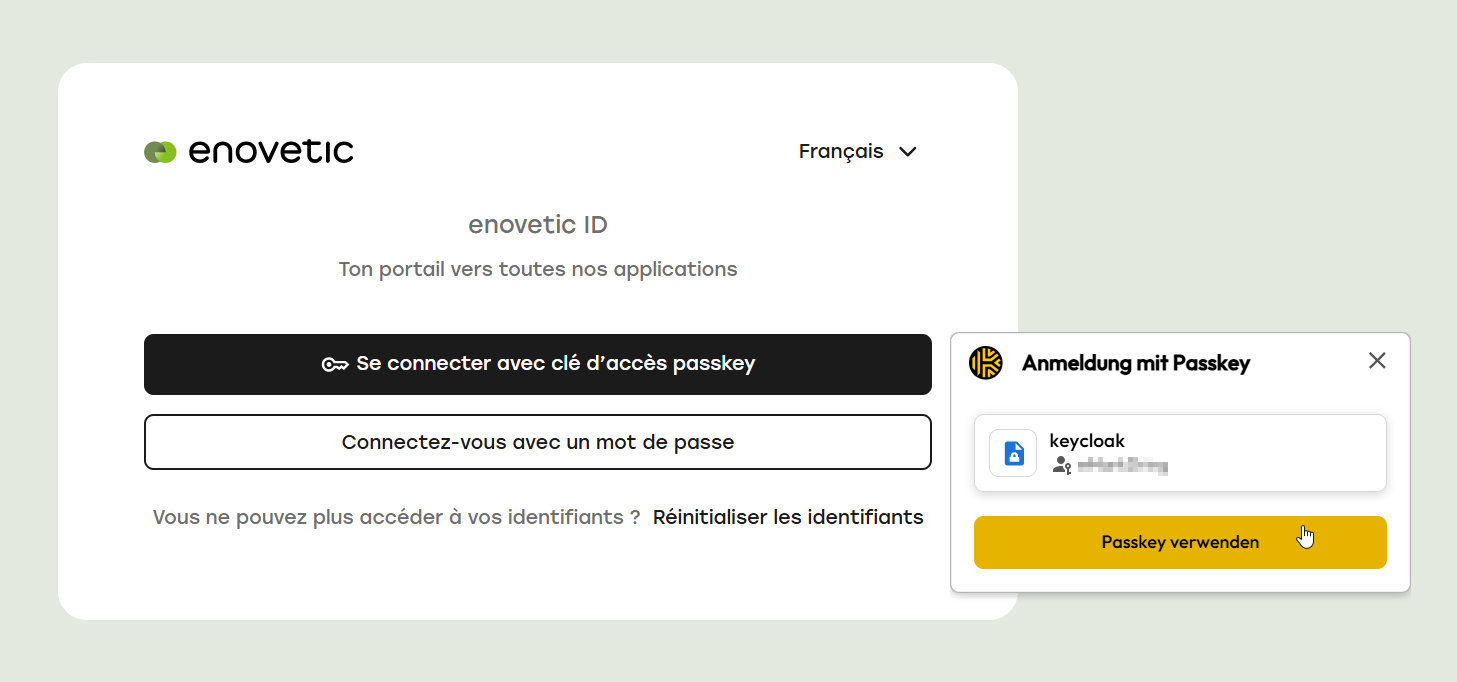The width and height of the screenshot is (1457, 682).
Task: Click the yellow Keeper logo icon
Action: 986,362
